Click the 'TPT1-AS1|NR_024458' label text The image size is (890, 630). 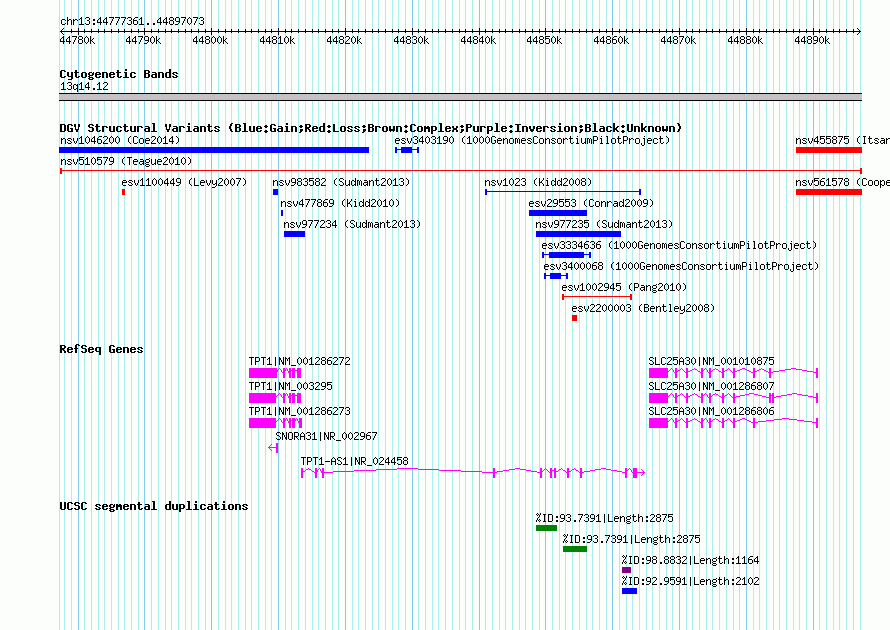[x=354, y=461]
